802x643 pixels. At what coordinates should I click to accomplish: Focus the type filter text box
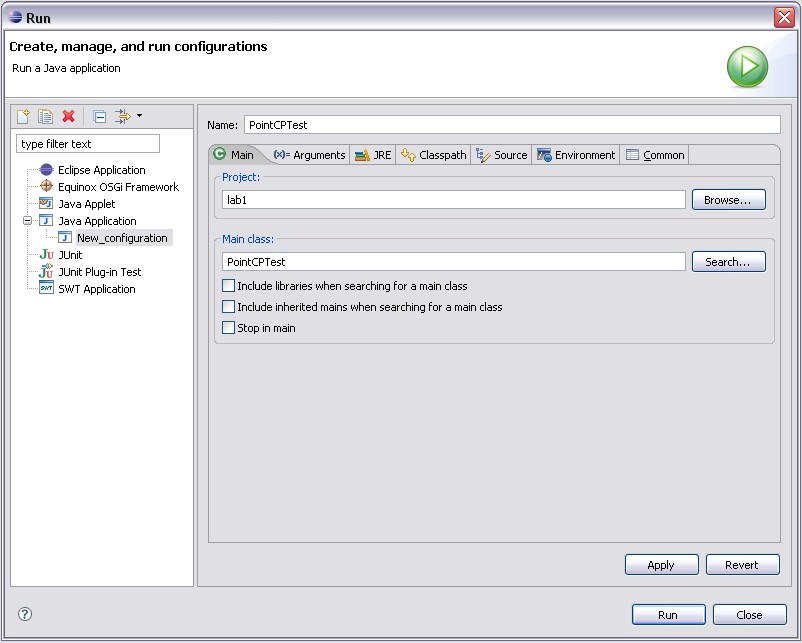(x=88, y=144)
